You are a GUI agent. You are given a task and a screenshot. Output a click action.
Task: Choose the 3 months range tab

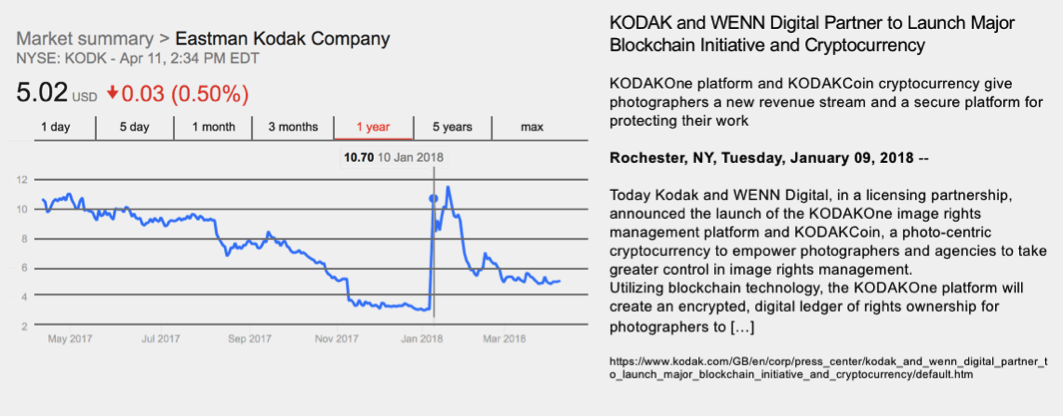[293, 127]
